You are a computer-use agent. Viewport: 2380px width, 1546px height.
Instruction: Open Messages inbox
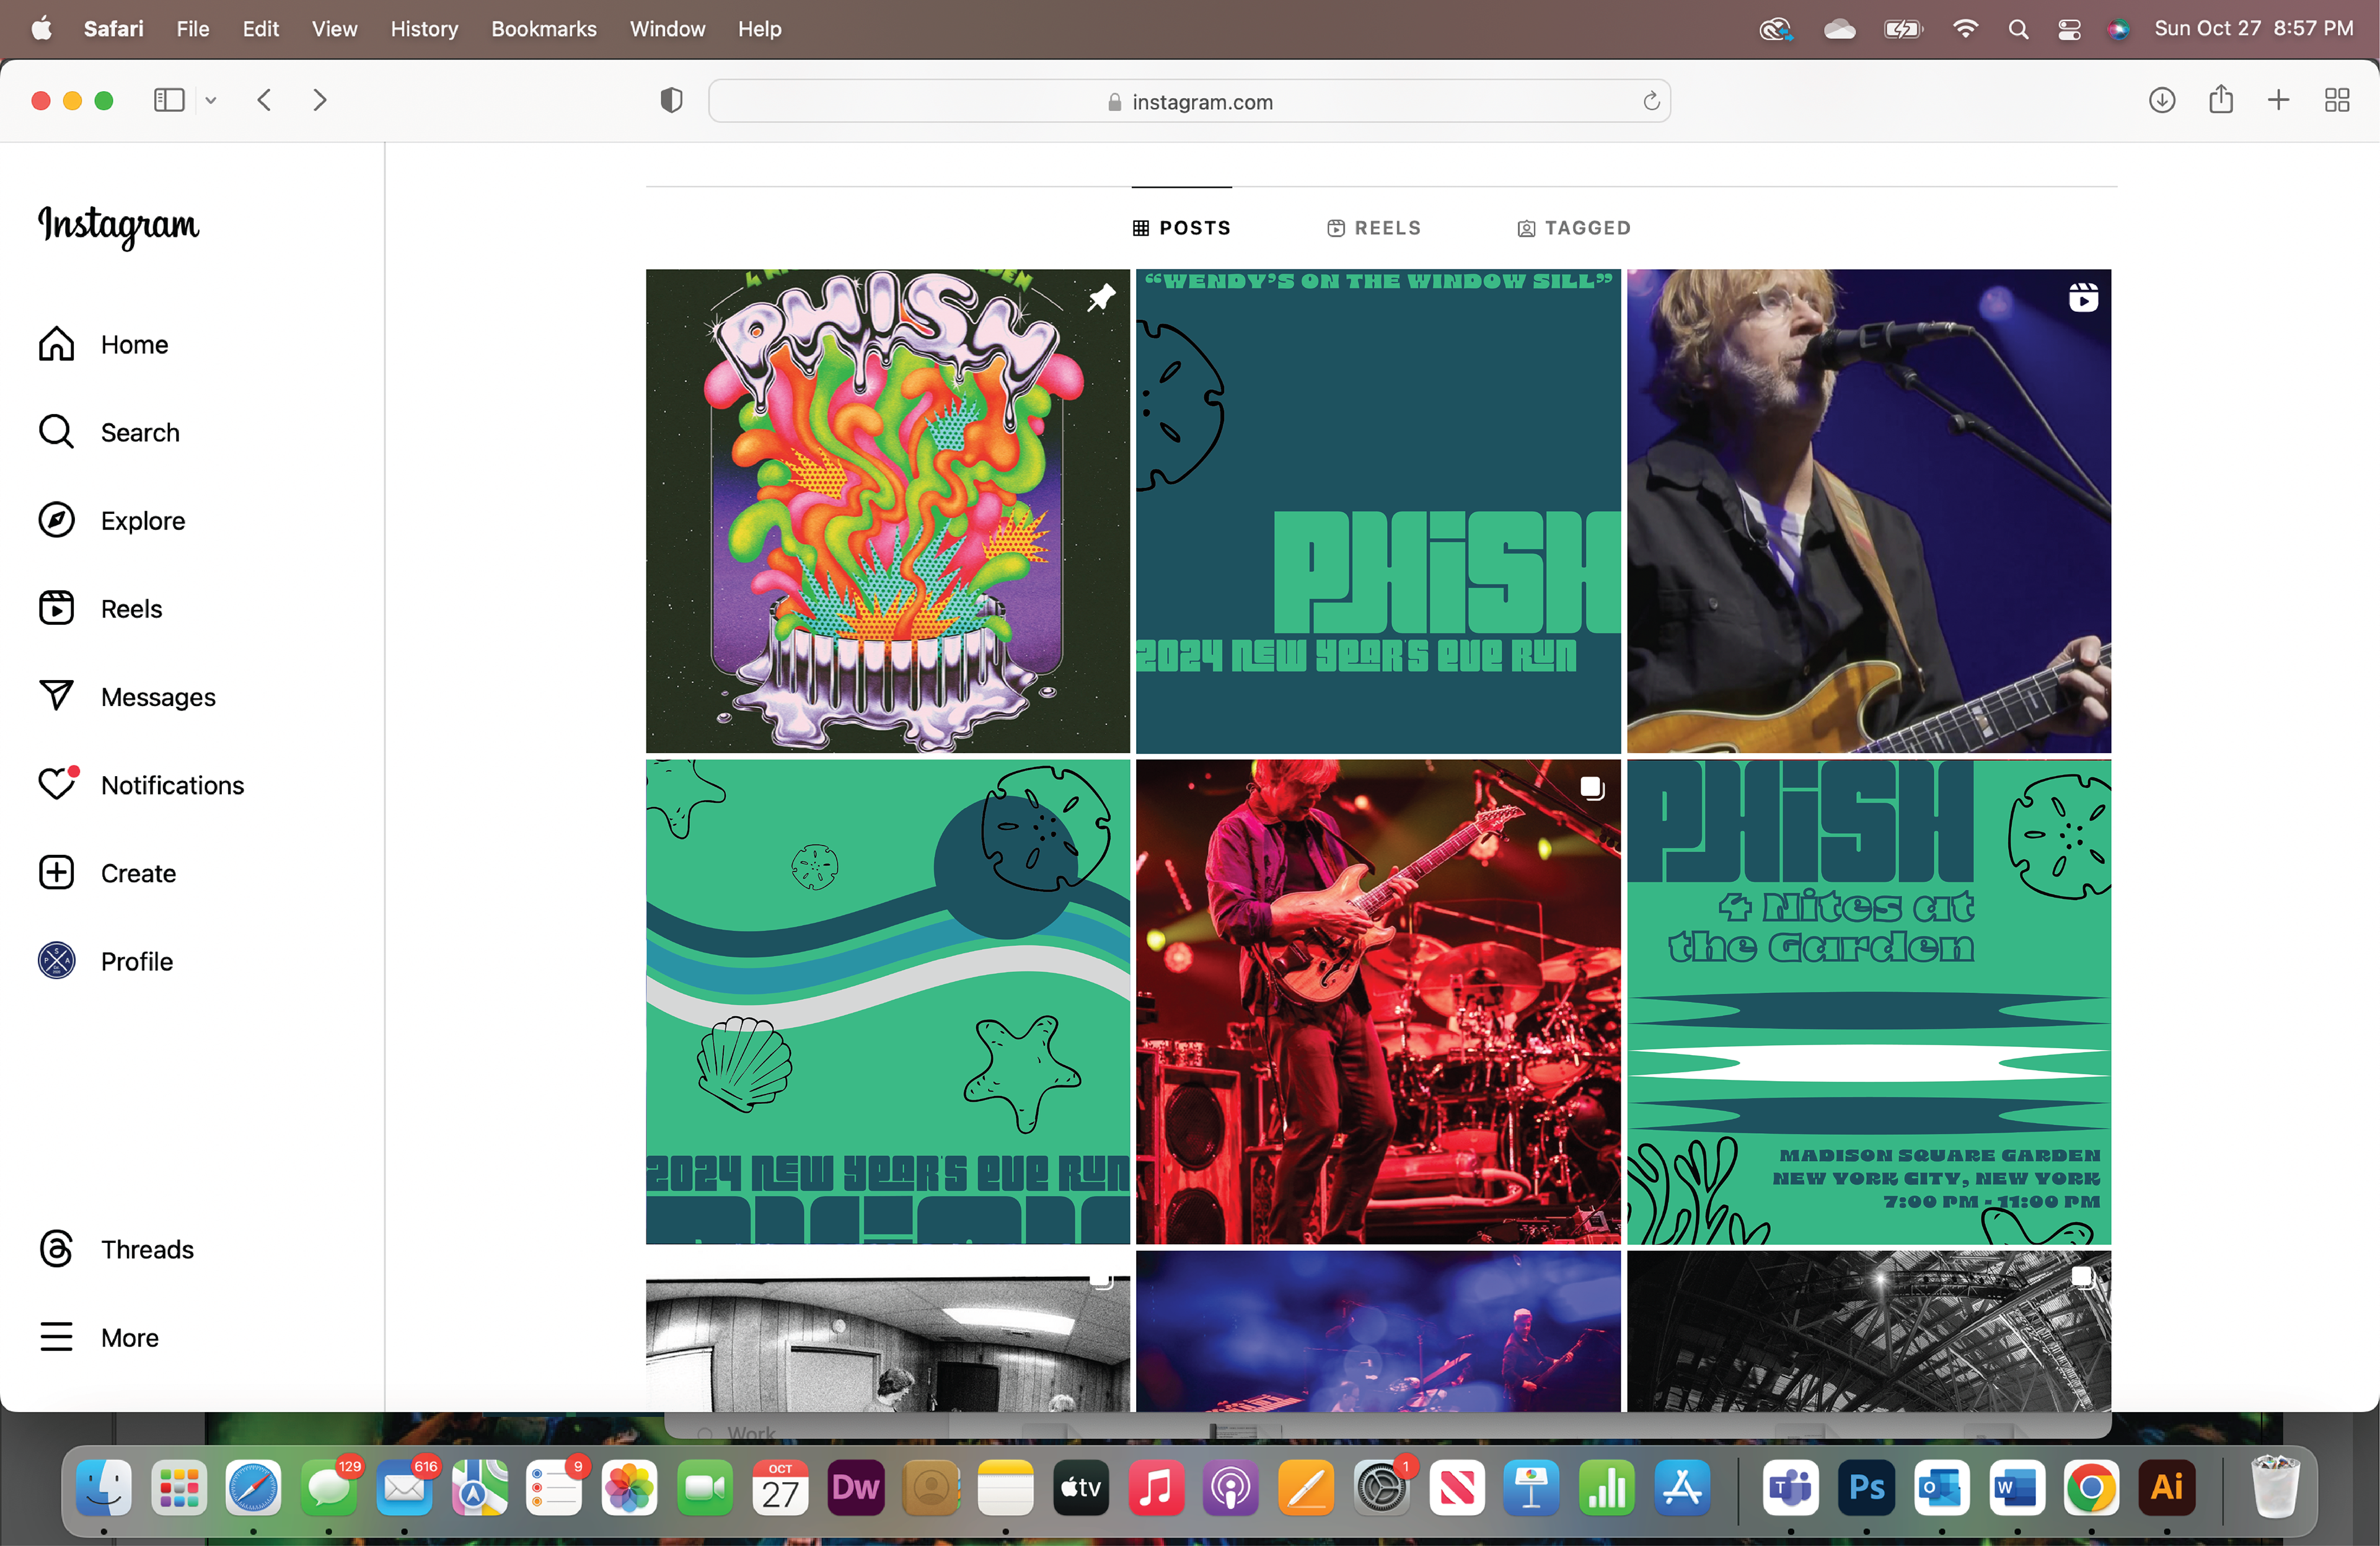127,697
